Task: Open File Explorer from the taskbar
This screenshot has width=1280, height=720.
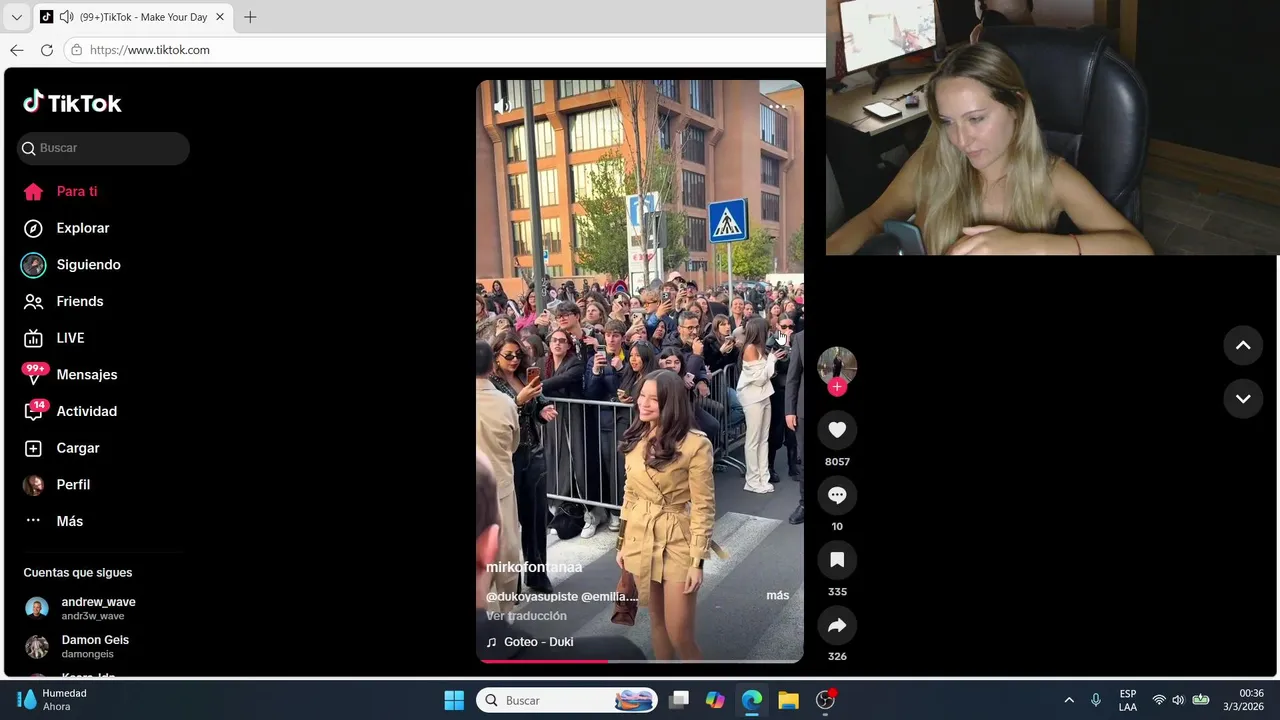Action: click(788, 700)
